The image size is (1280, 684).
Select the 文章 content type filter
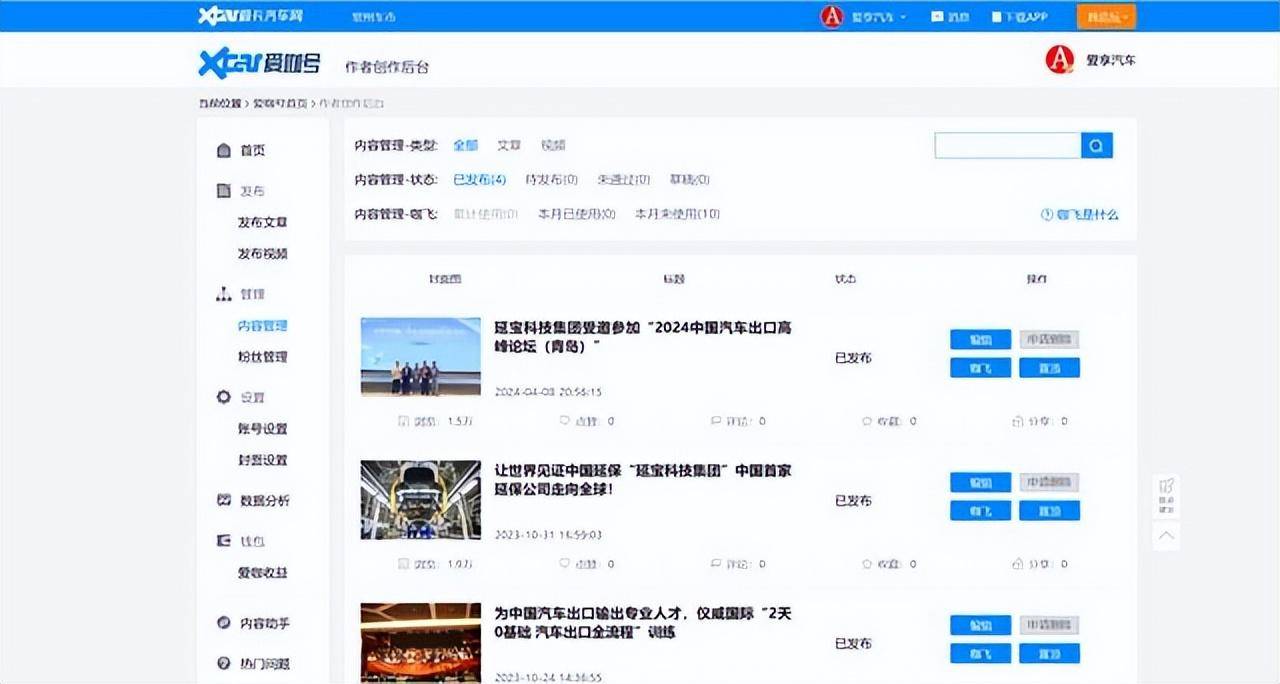pyautogui.click(x=509, y=145)
